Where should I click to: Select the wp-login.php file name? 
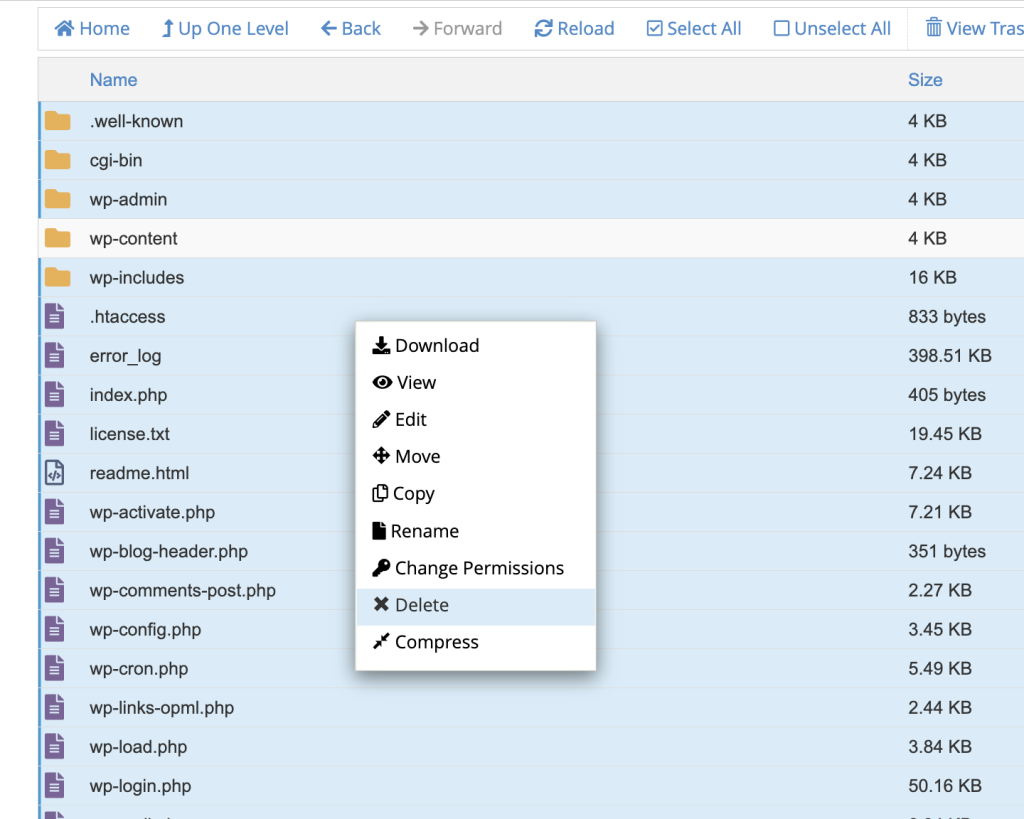[x=140, y=786]
